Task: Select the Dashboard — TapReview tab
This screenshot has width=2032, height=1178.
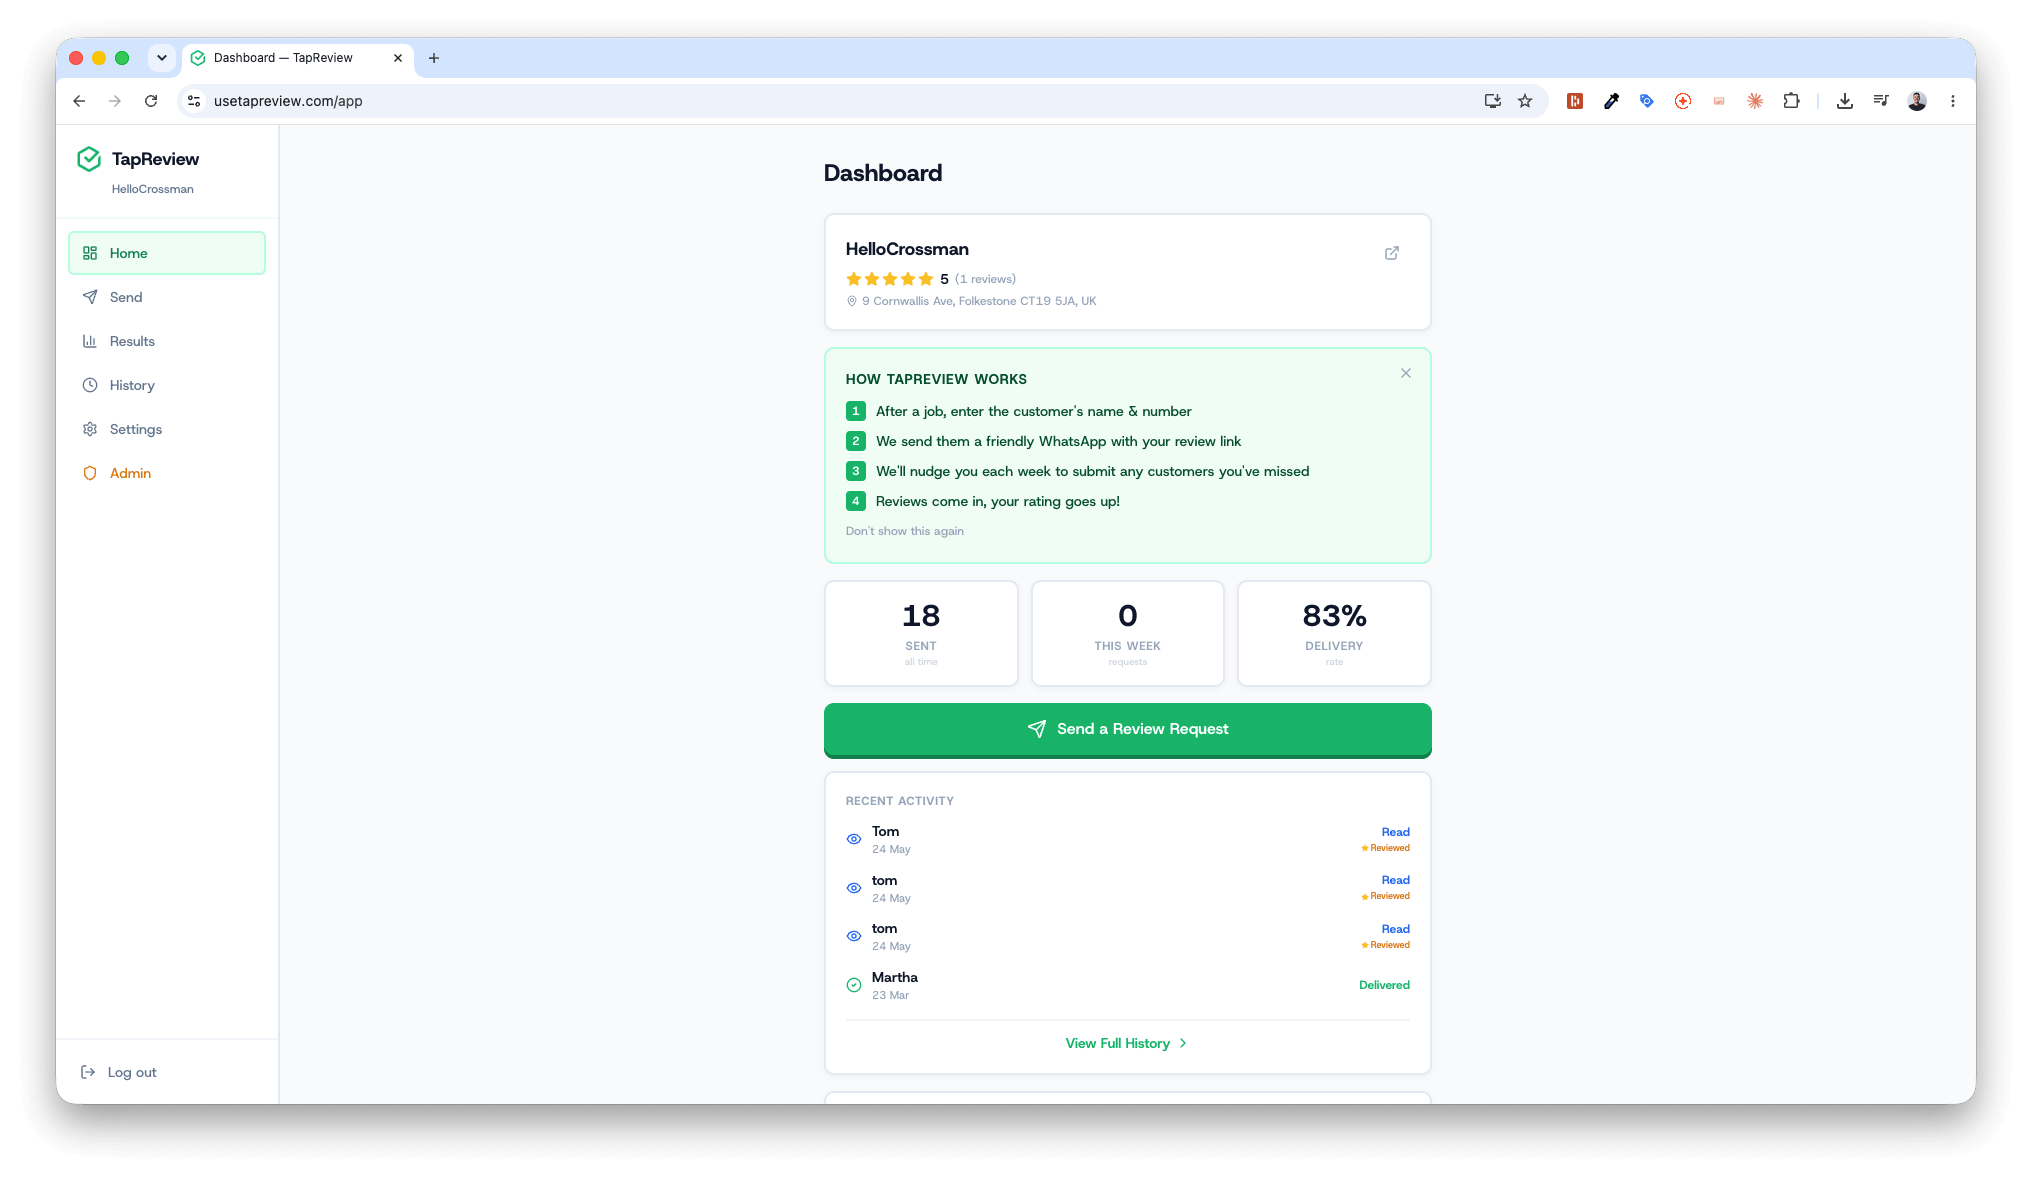Action: (297, 58)
